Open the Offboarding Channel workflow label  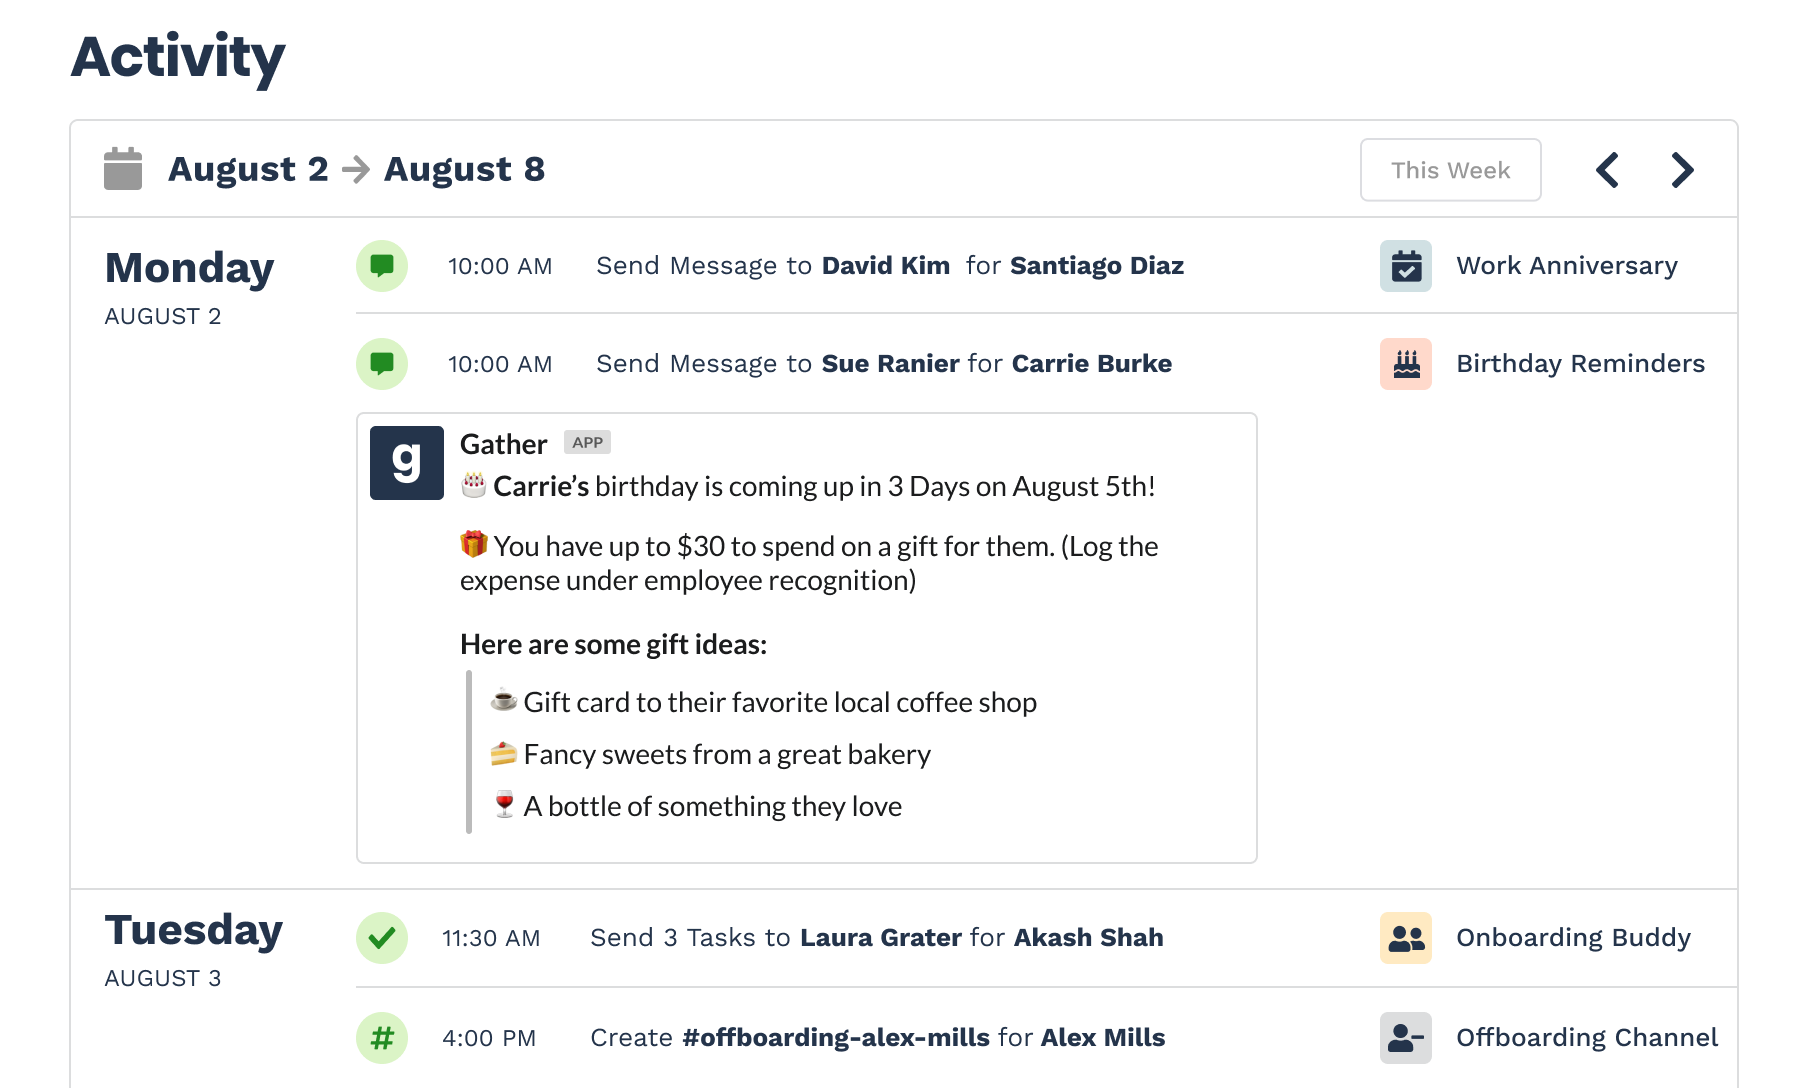1586,1038
